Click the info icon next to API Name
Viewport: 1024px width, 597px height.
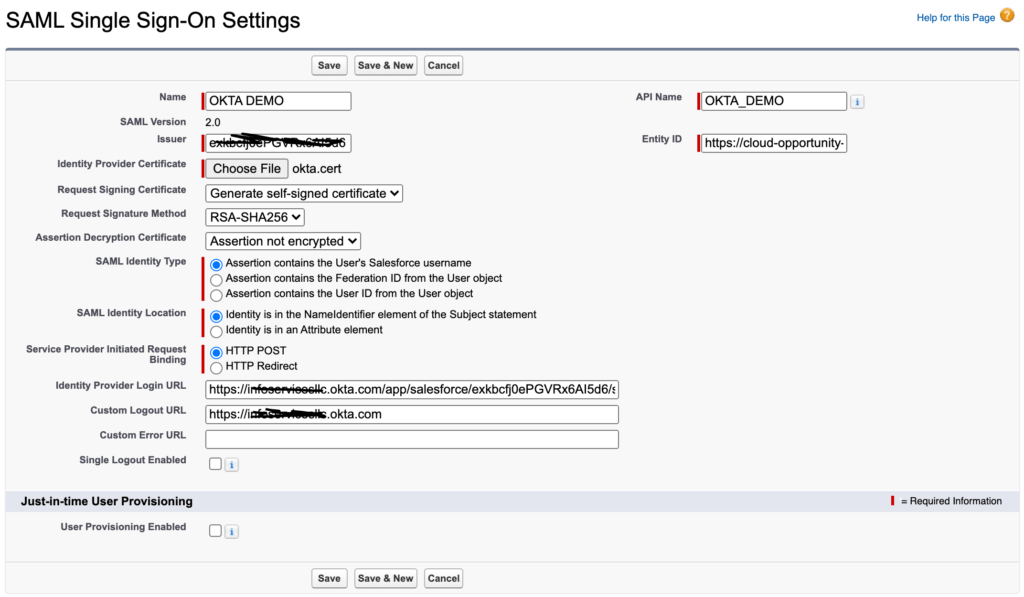click(857, 101)
